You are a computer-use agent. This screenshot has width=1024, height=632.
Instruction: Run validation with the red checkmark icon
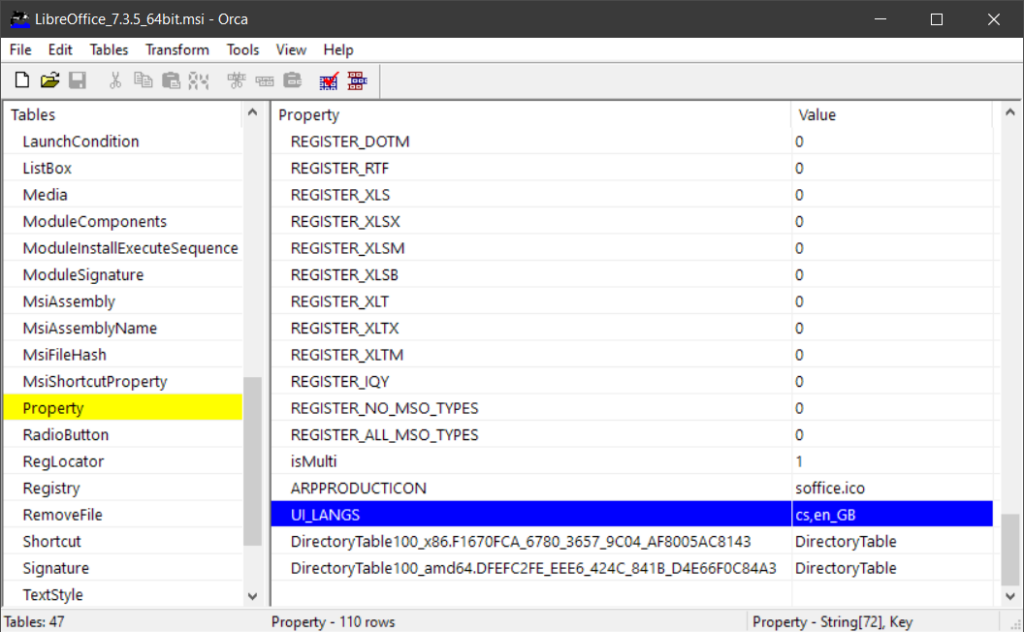[328, 80]
